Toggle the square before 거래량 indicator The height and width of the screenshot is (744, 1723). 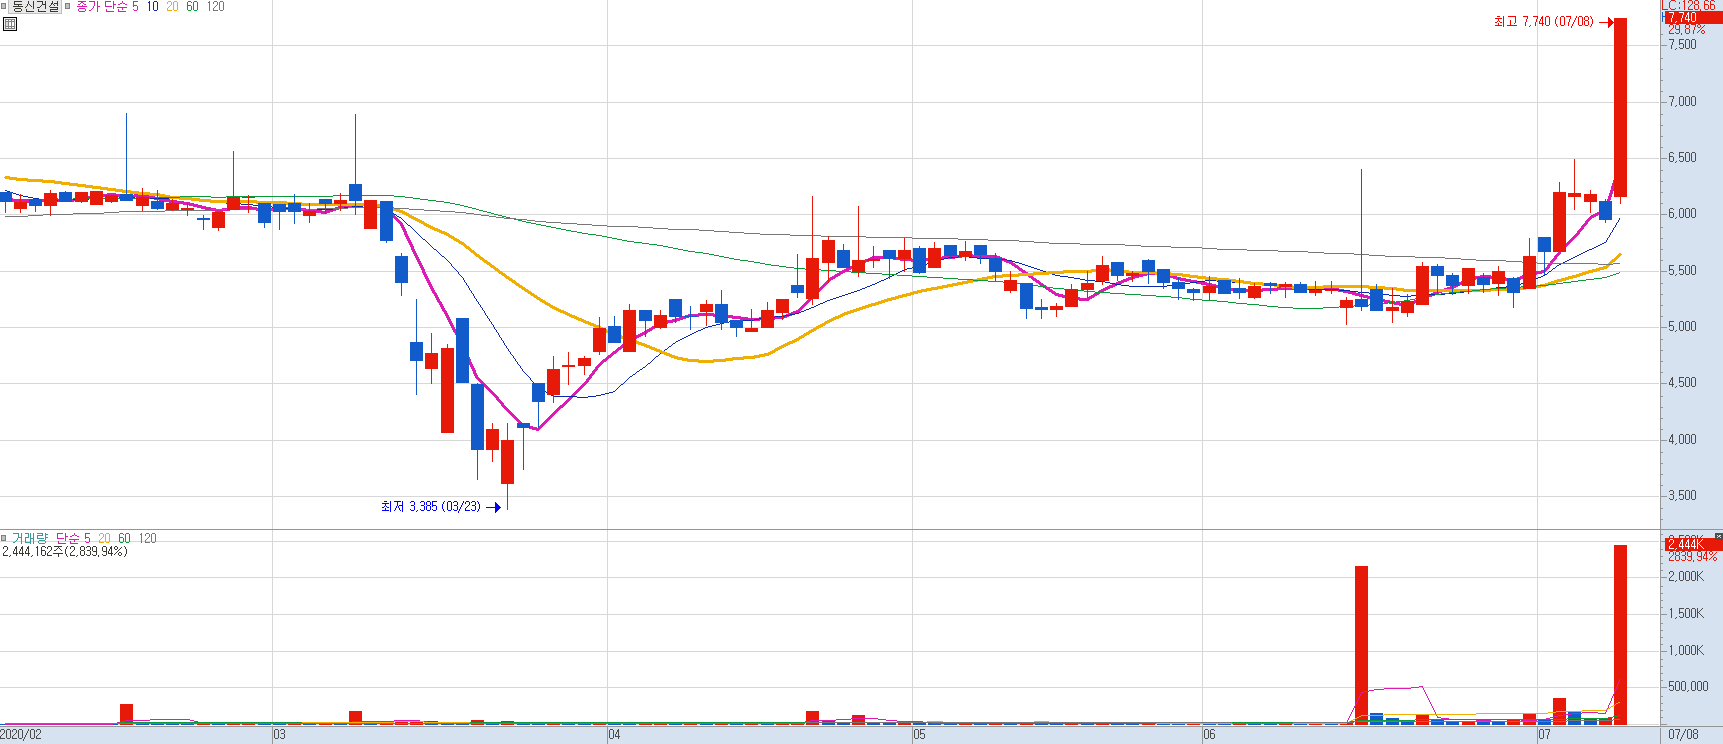[4, 538]
